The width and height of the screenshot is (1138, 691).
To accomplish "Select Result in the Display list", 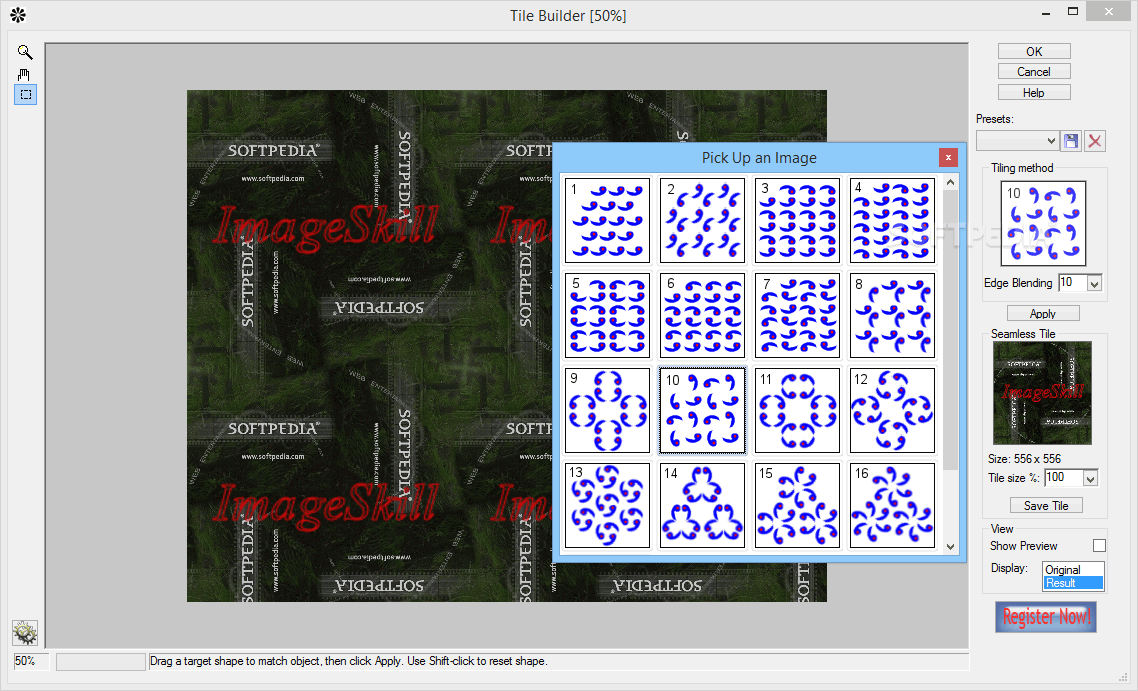I will pos(1073,583).
